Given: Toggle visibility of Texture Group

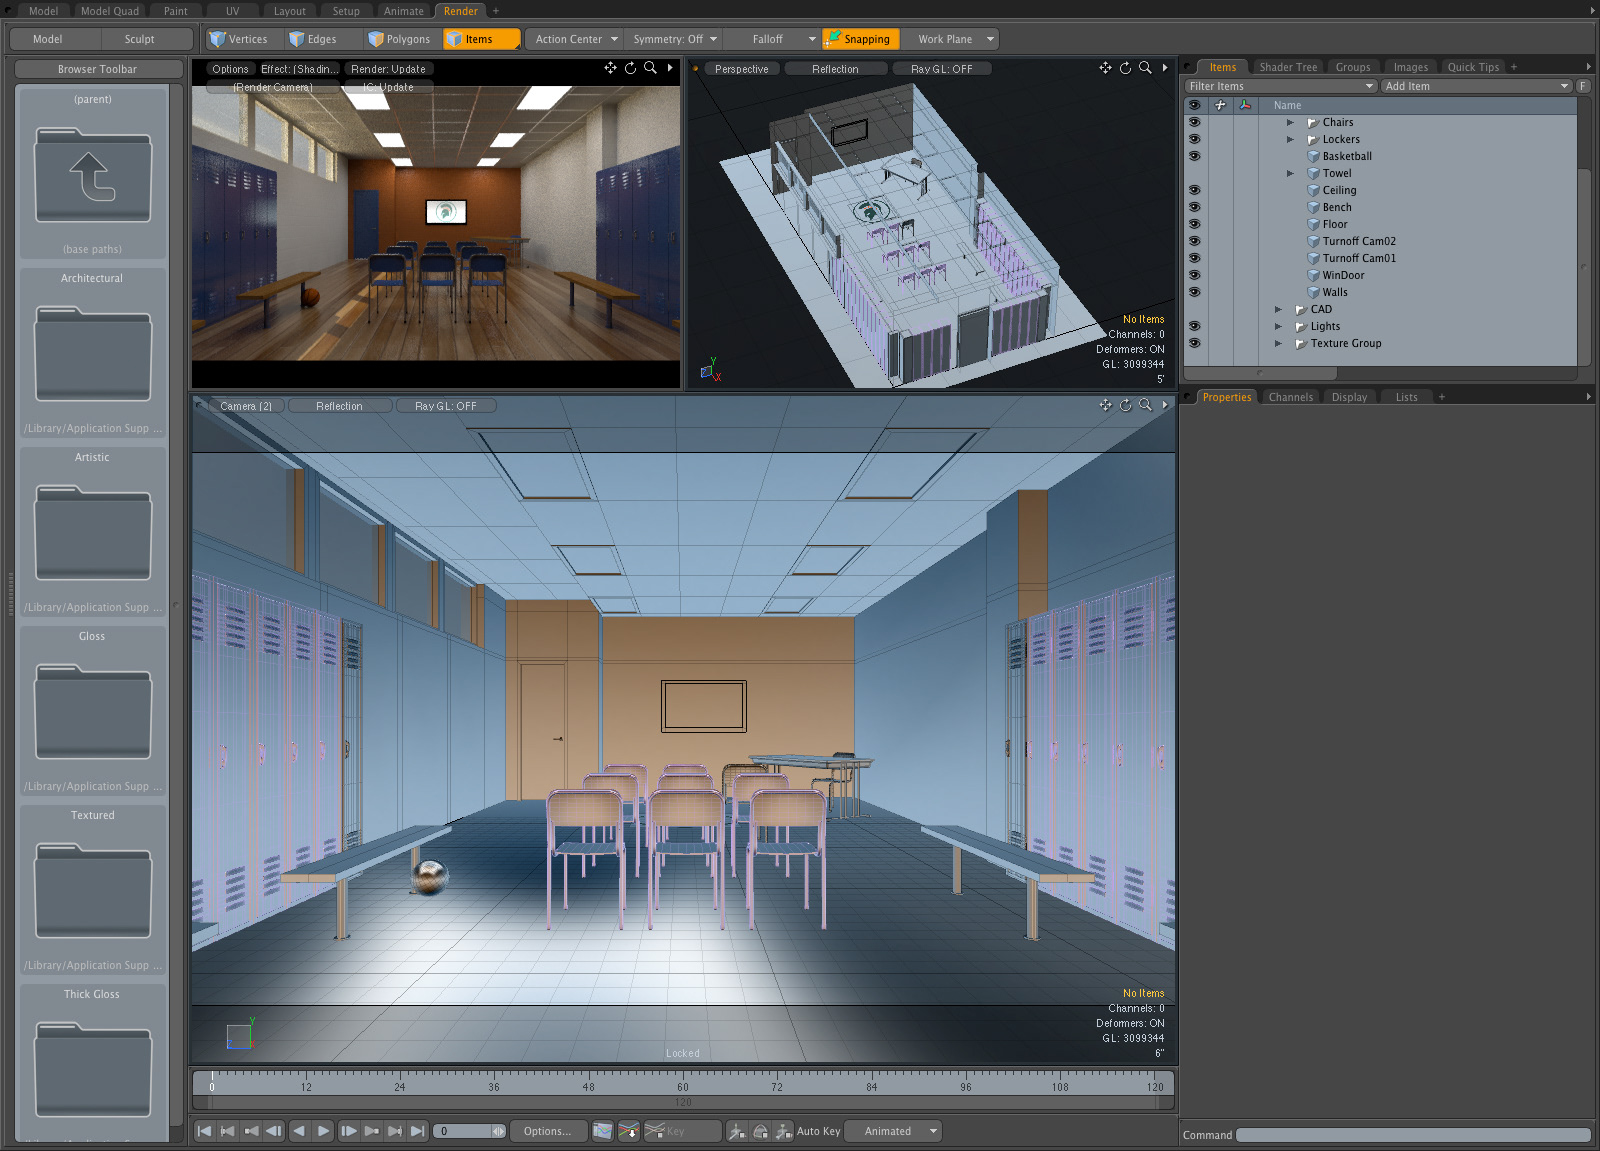Looking at the screenshot, I should 1194,343.
